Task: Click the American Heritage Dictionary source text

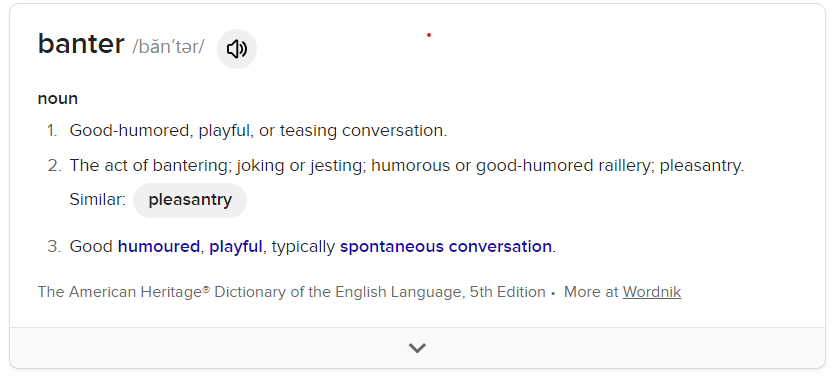Action: coord(292,292)
